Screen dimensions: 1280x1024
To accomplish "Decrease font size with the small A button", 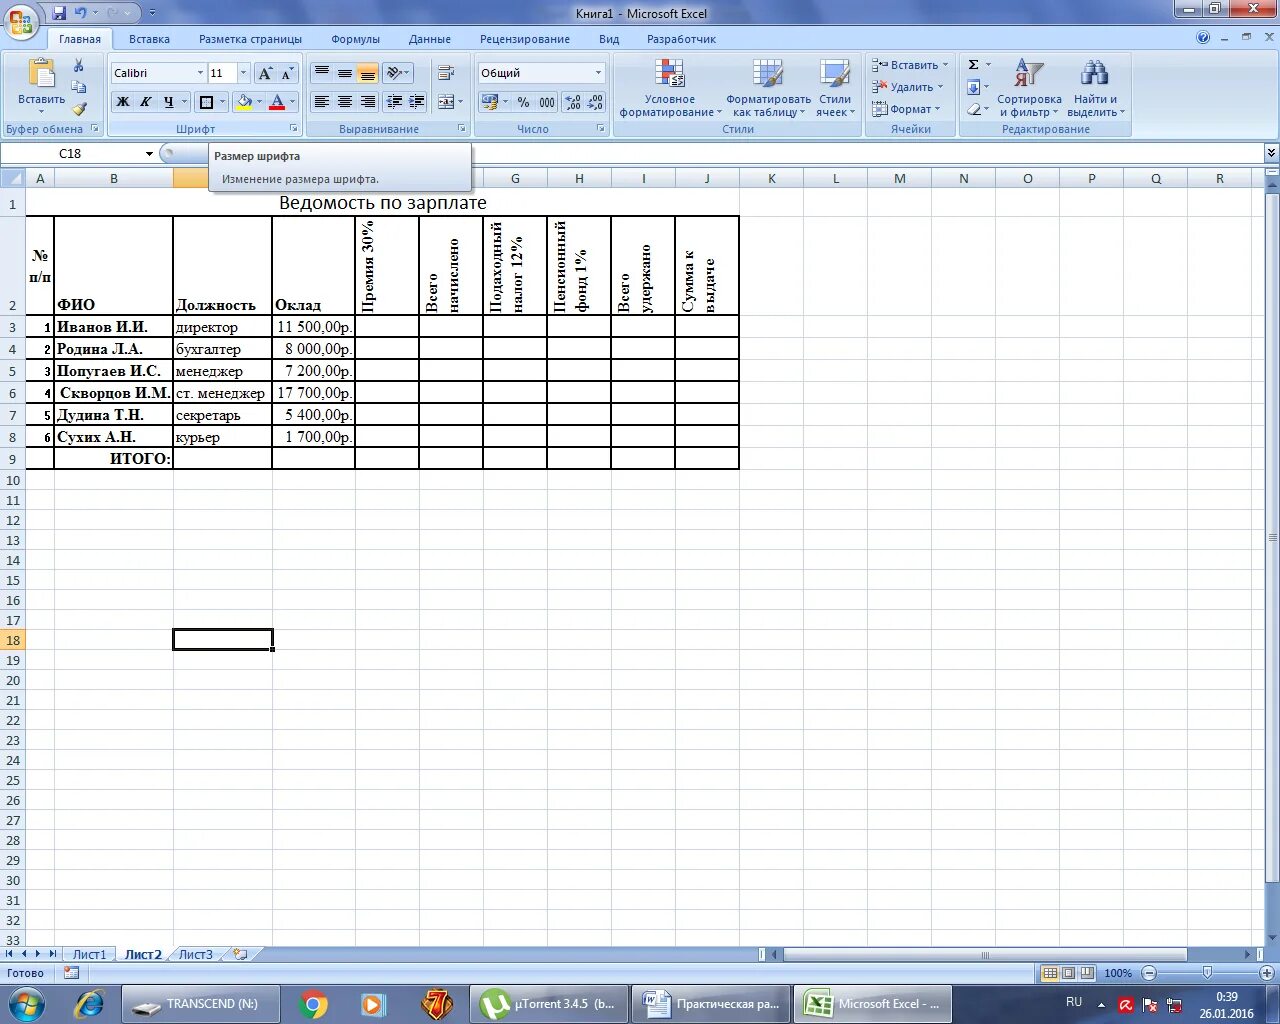I will [x=287, y=73].
